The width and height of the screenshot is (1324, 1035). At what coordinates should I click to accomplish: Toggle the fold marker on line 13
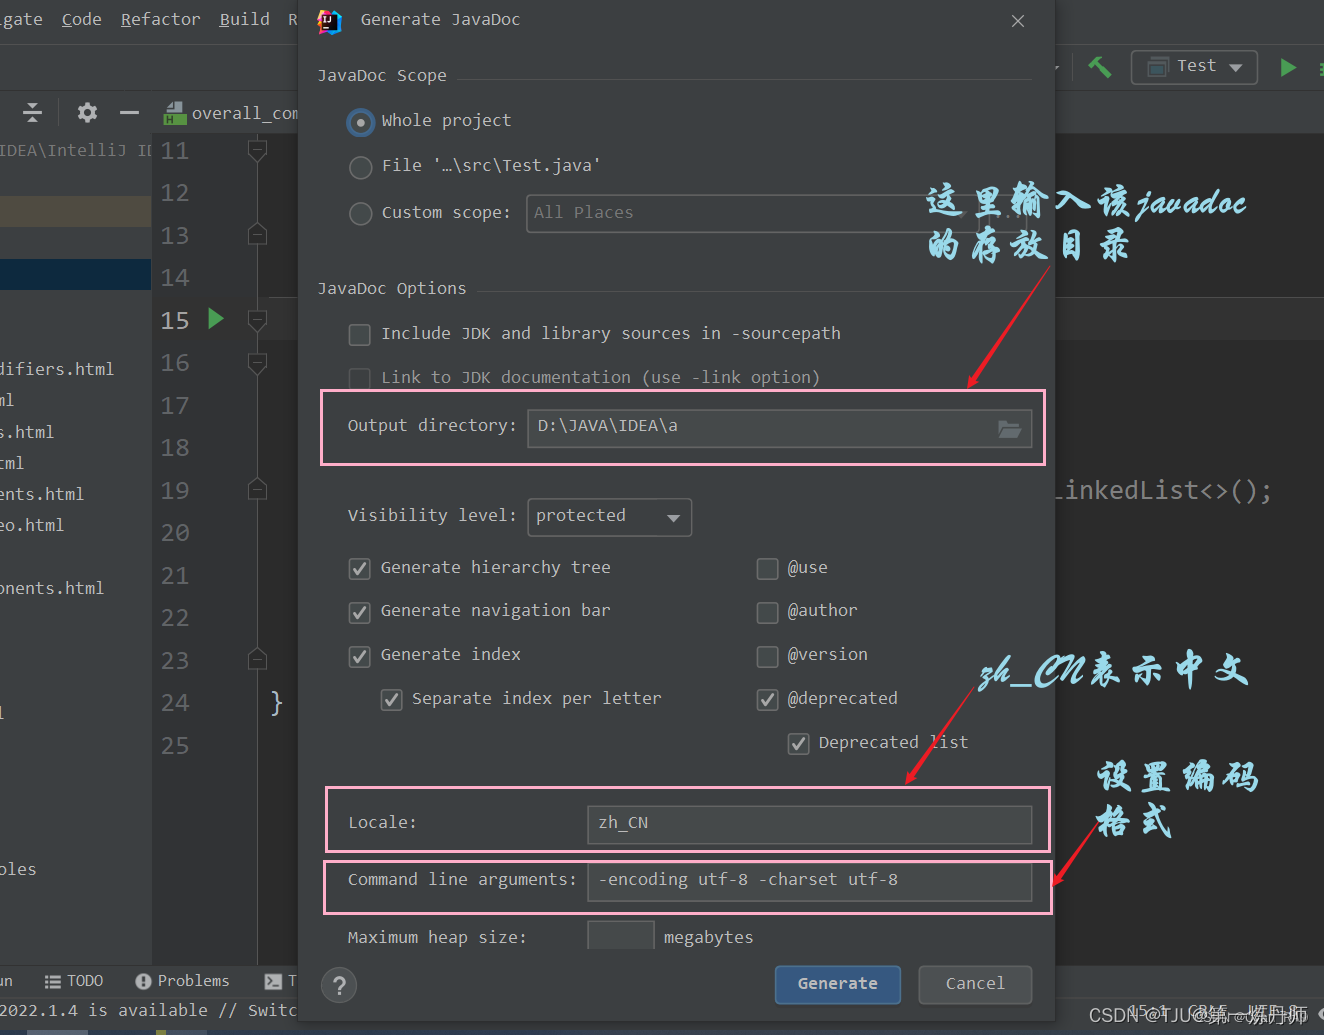[x=257, y=235]
